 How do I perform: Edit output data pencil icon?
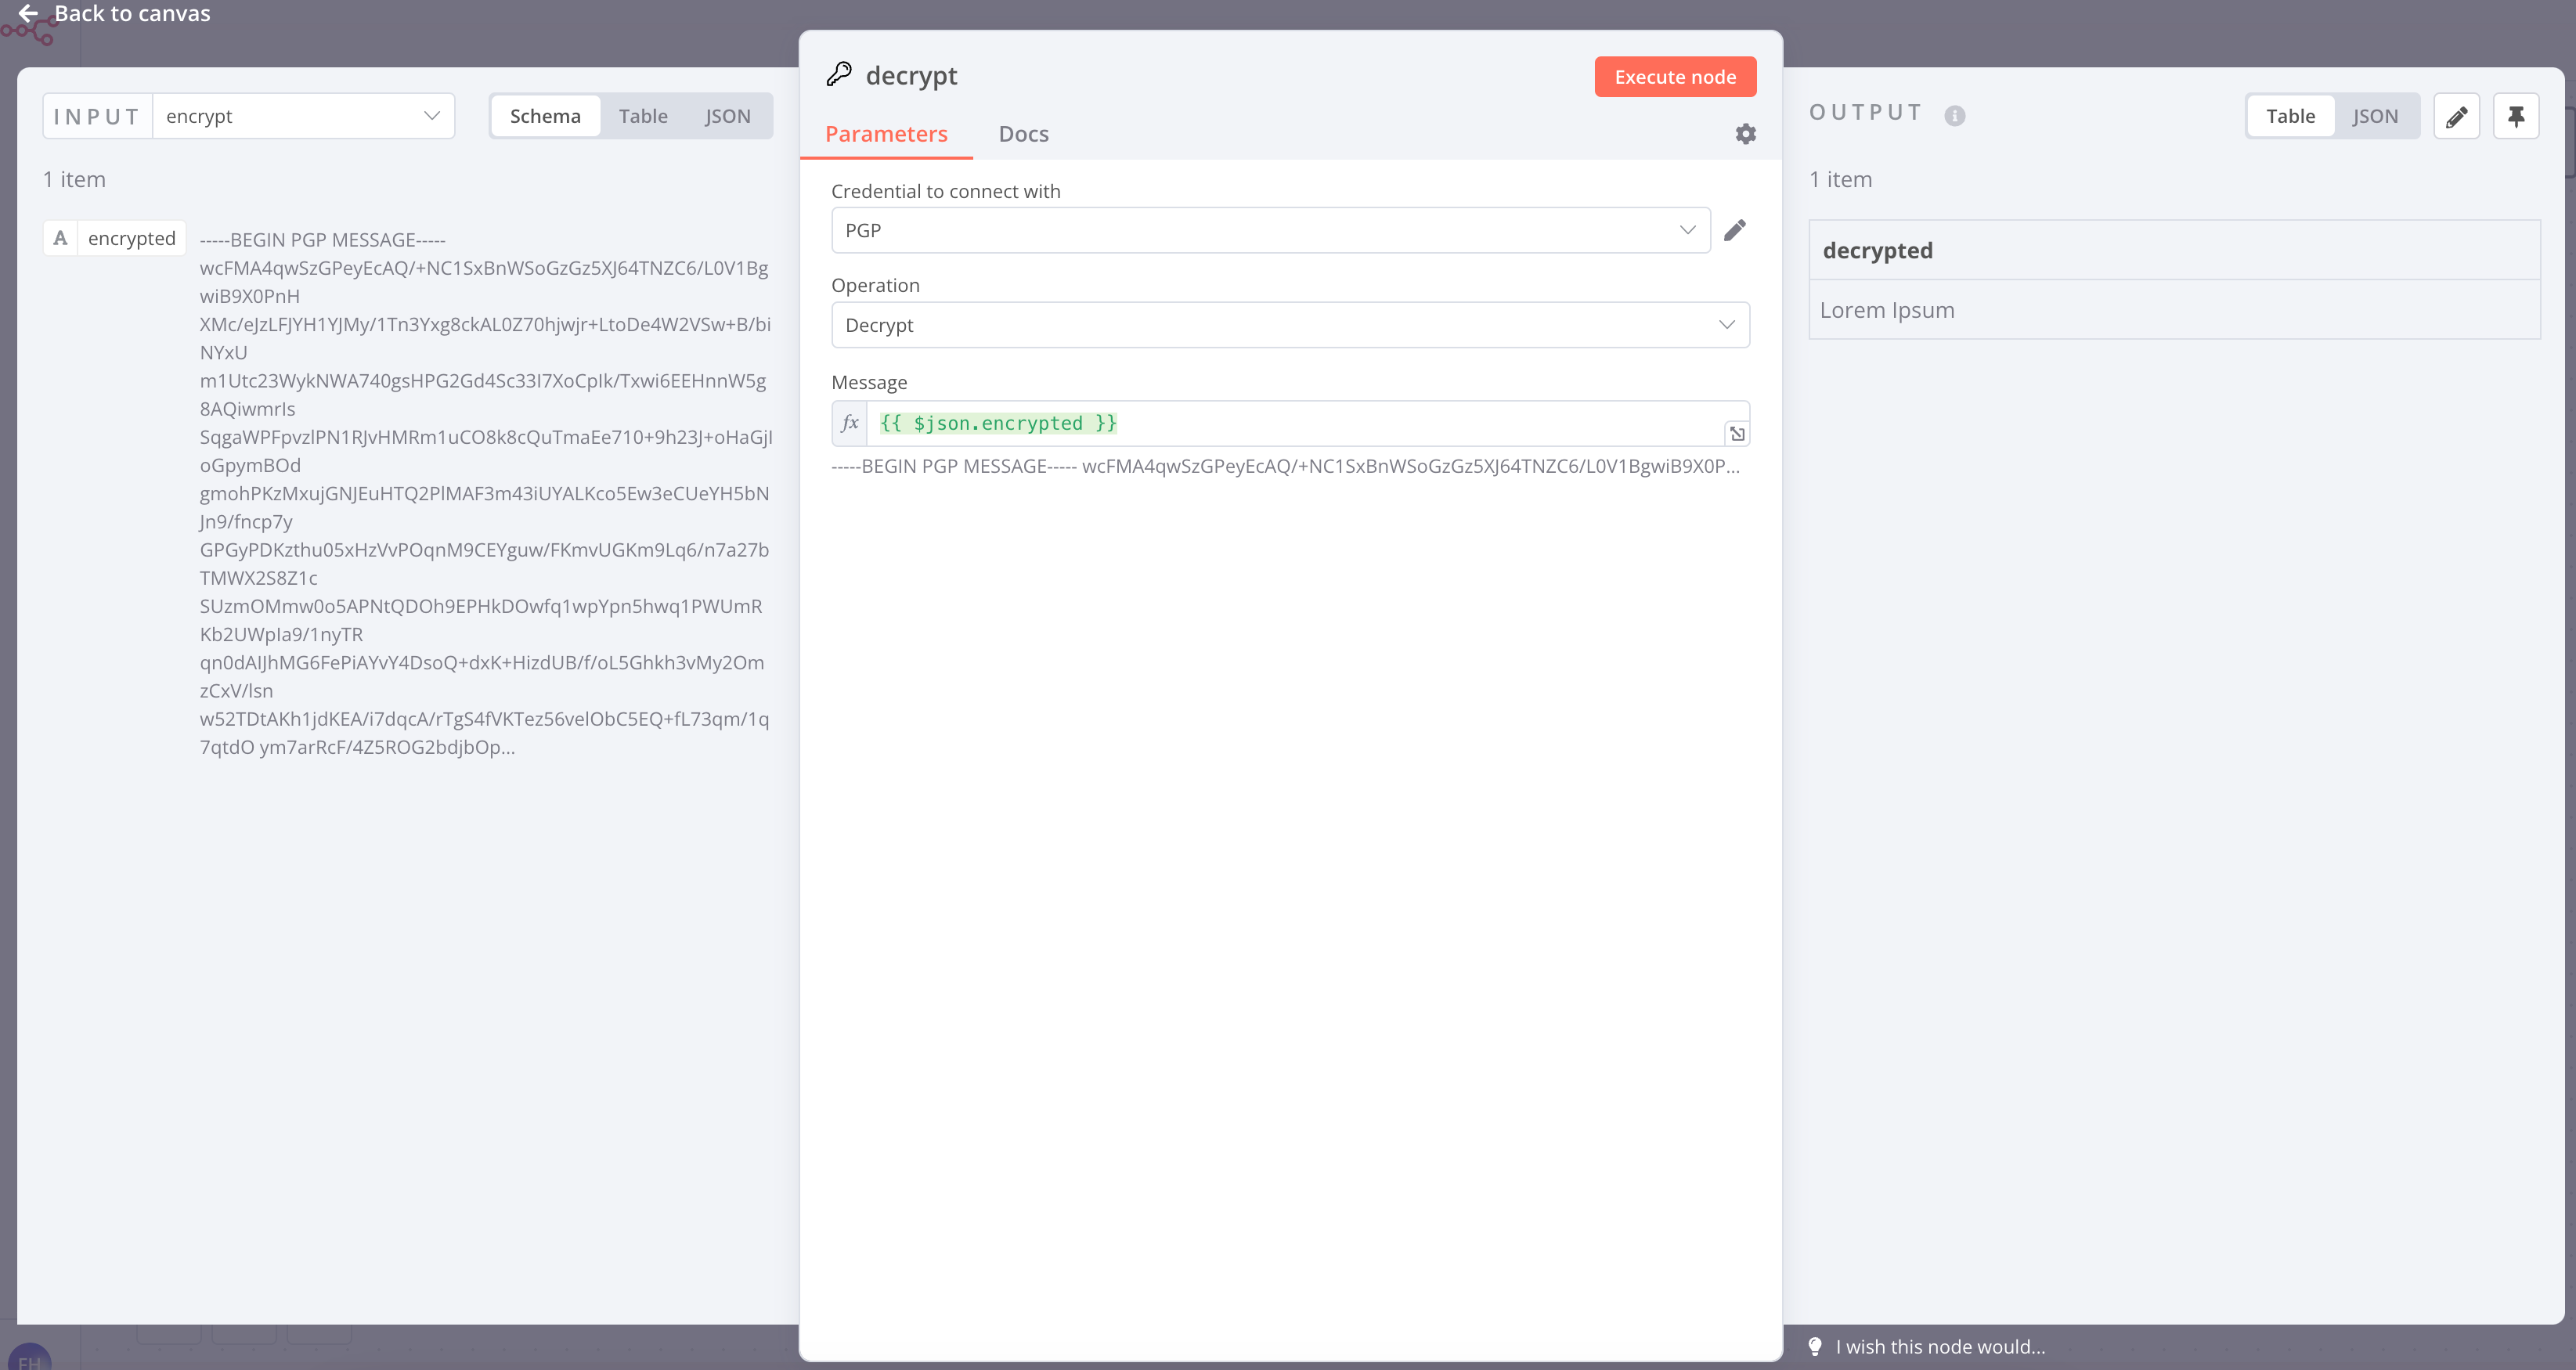(x=2456, y=117)
